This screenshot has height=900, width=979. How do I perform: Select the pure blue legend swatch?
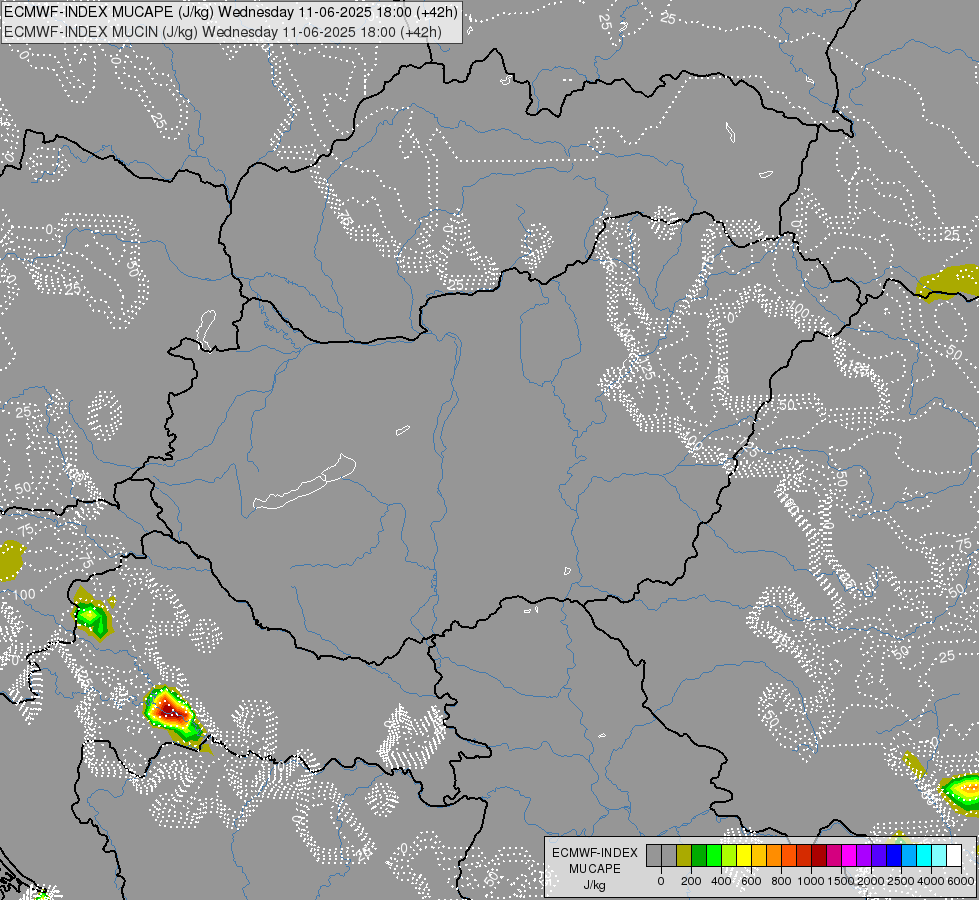click(x=895, y=855)
